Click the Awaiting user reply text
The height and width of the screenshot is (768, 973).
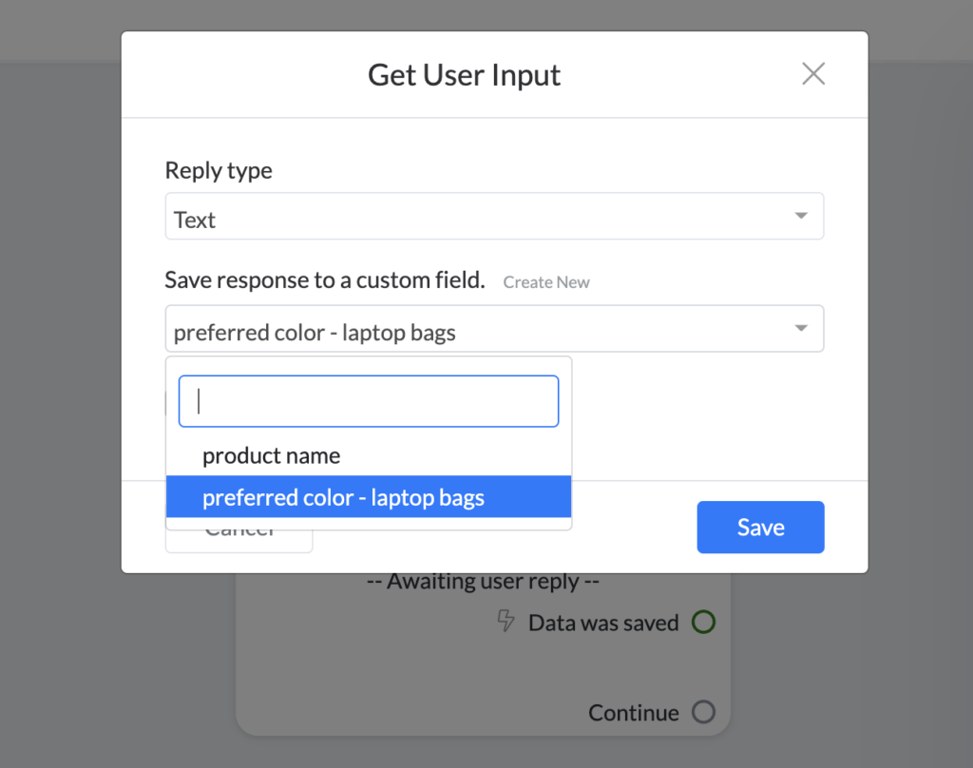point(483,582)
